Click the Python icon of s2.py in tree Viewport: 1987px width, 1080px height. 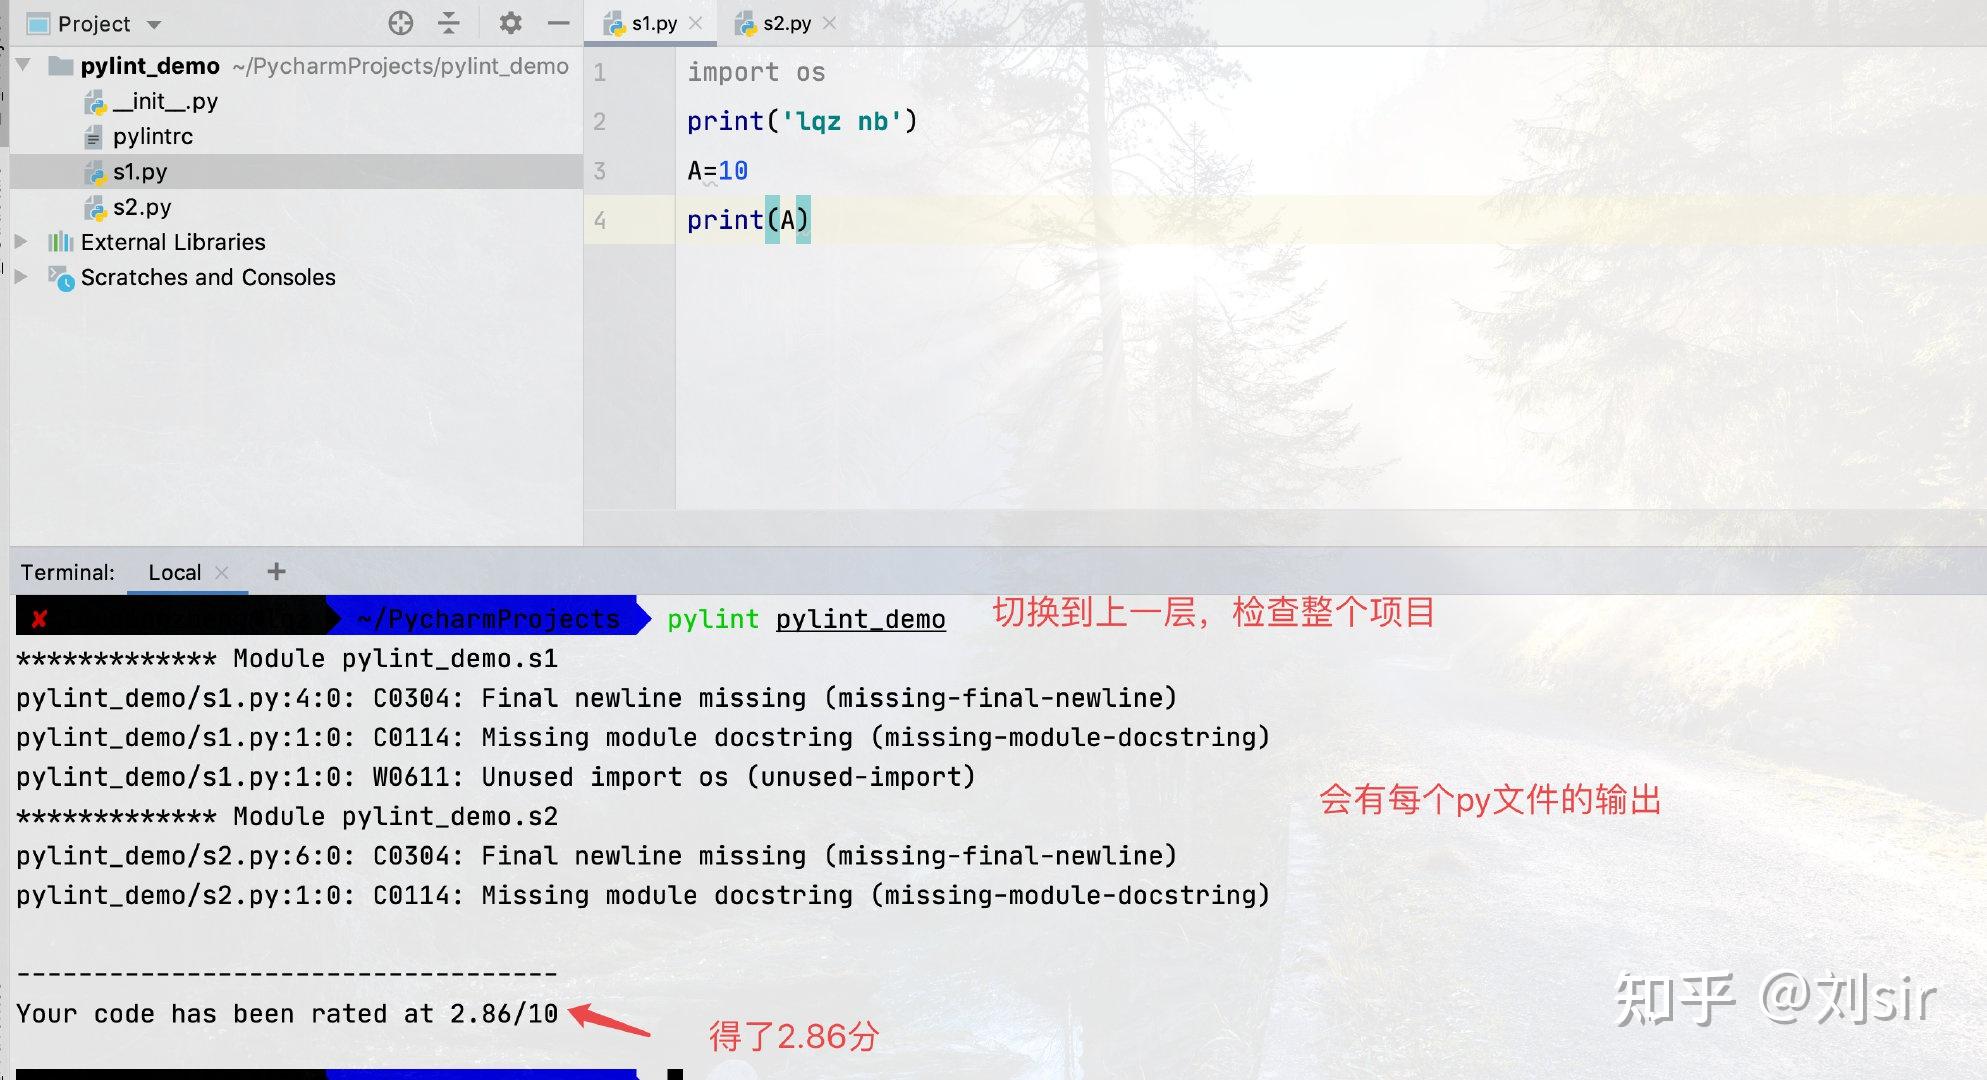click(x=95, y=207)
